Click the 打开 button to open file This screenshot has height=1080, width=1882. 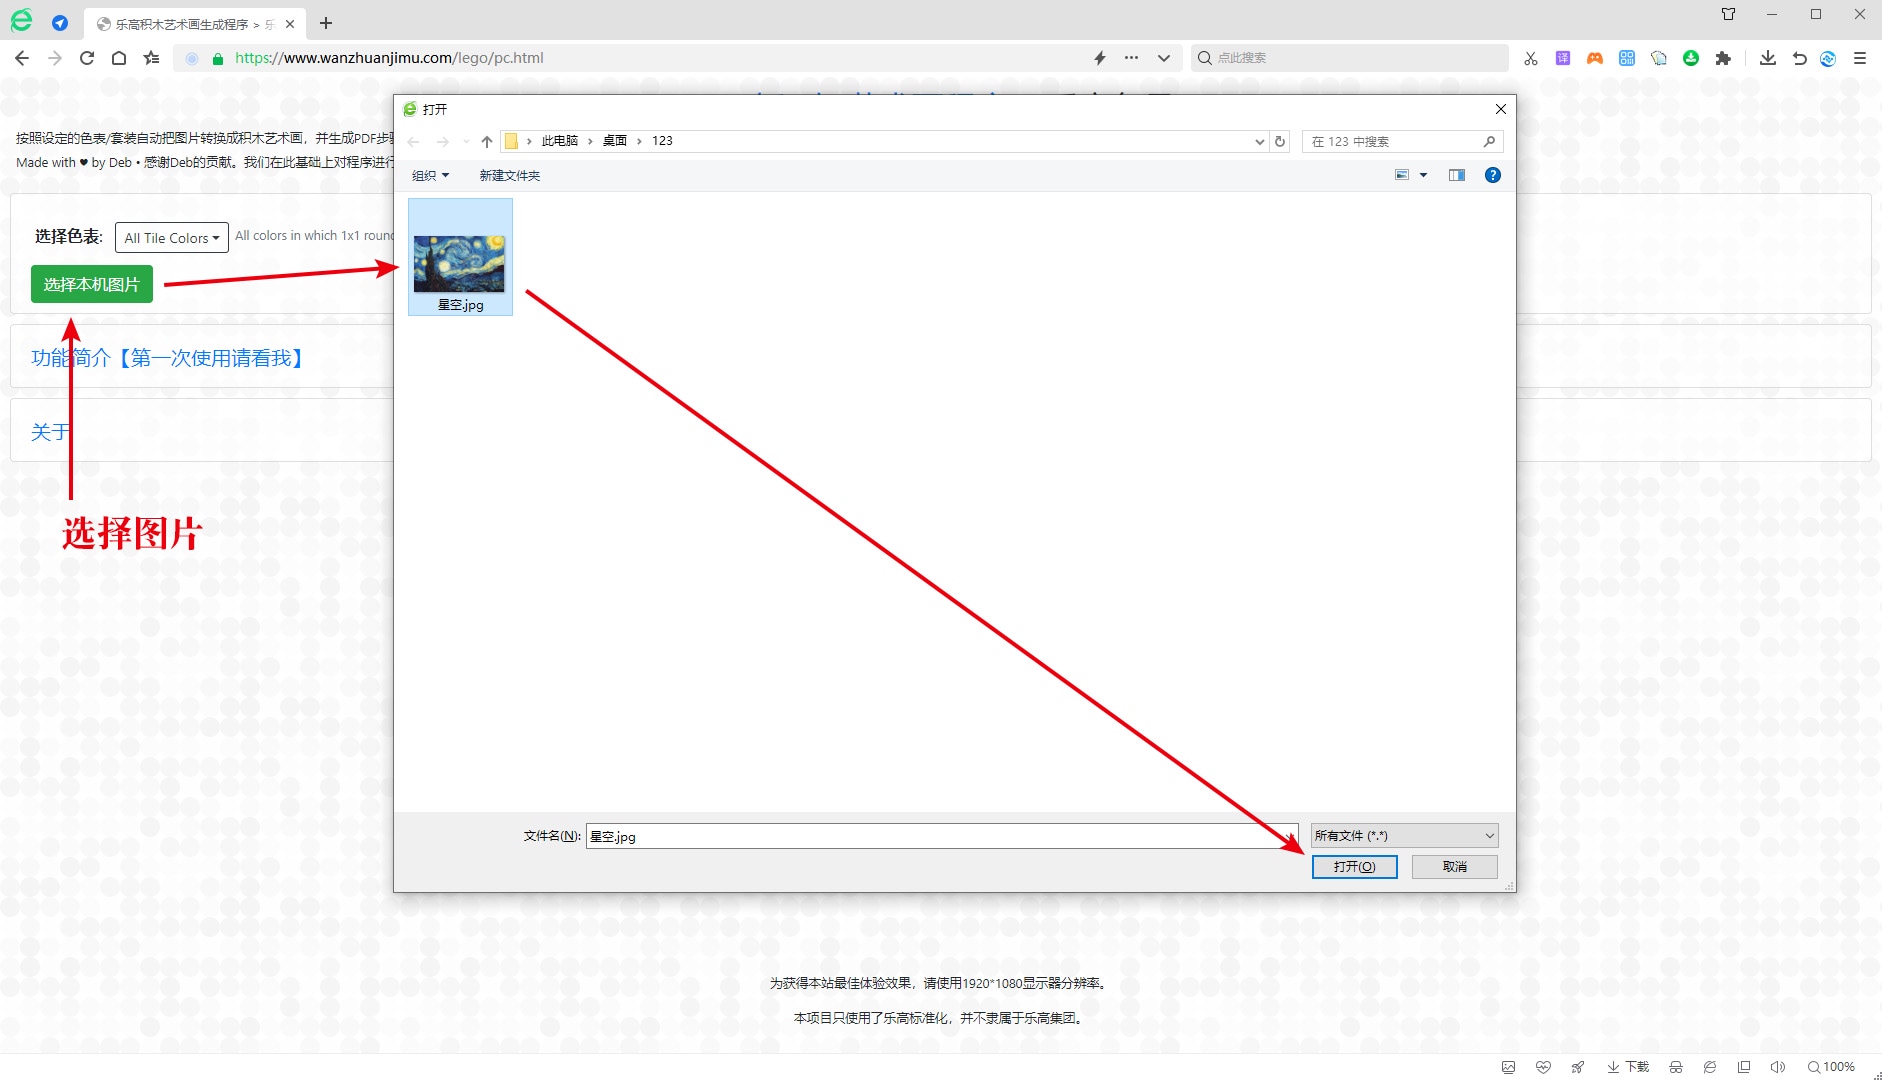pyautogui.click(x=1354, y=867)
